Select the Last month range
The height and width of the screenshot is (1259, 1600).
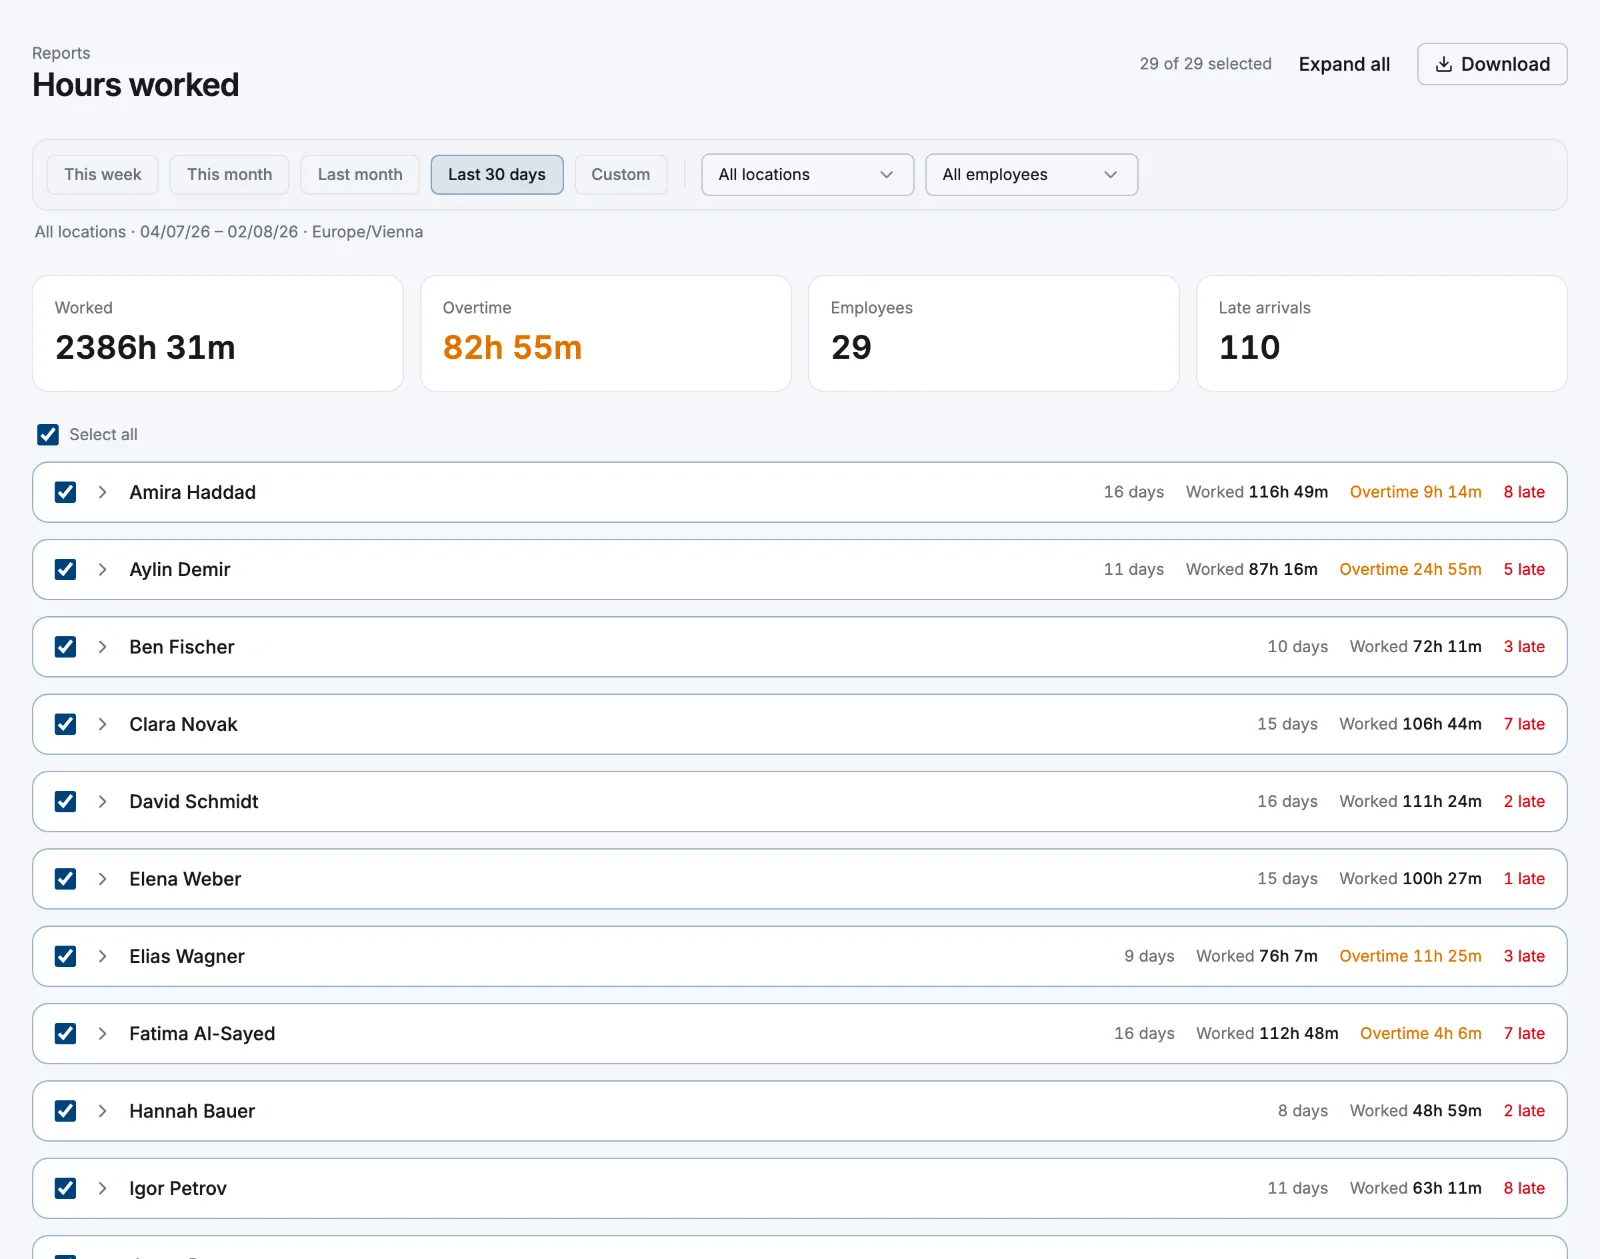click(x=360, y=174)
